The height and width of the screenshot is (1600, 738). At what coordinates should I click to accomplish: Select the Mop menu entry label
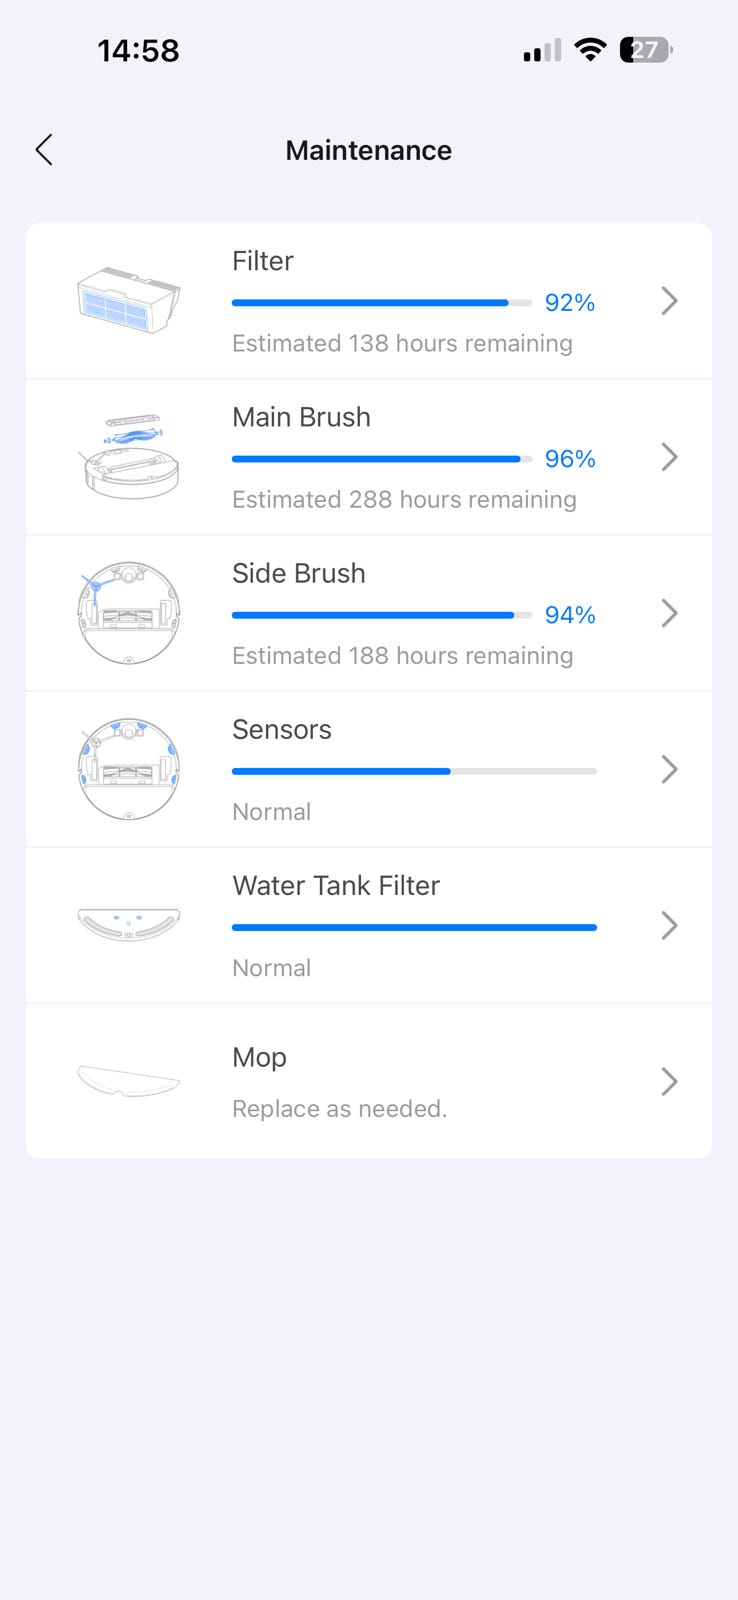[259, 1058]
